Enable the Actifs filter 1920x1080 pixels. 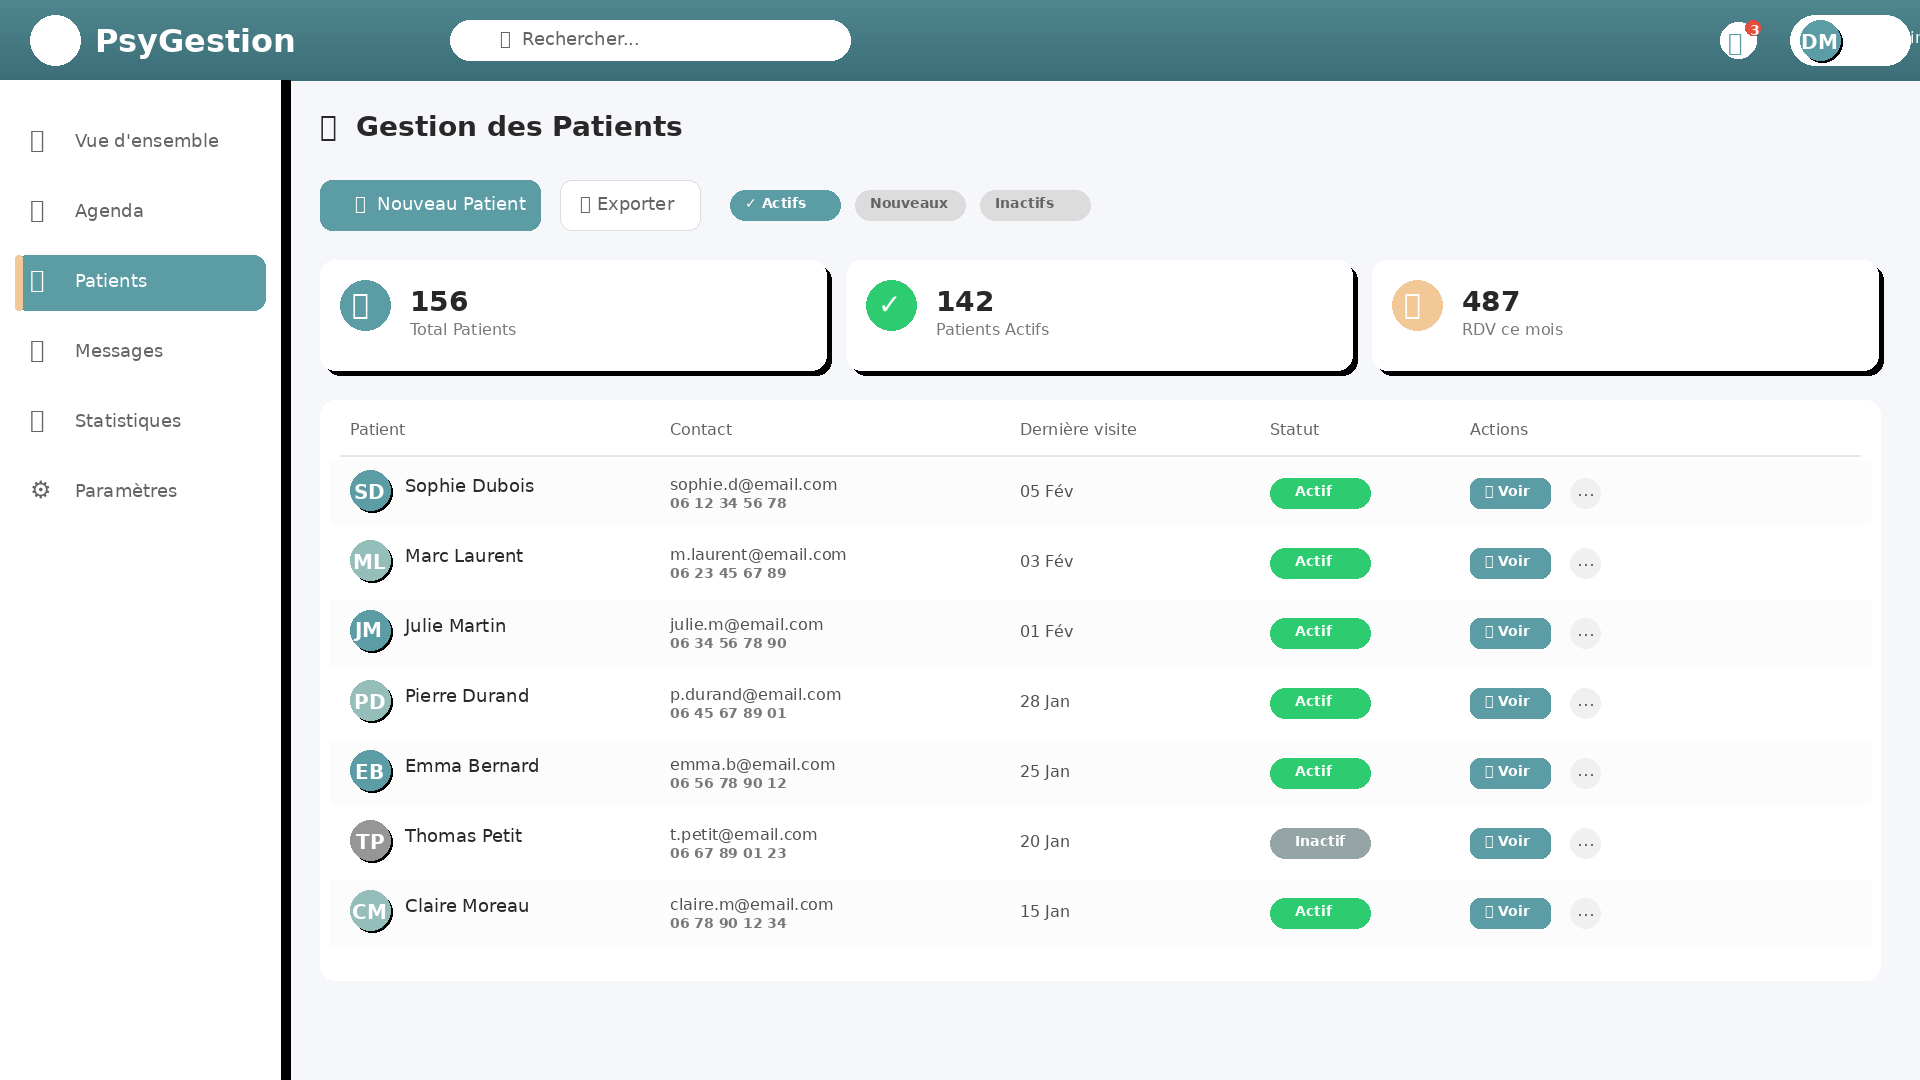point(784,204)
